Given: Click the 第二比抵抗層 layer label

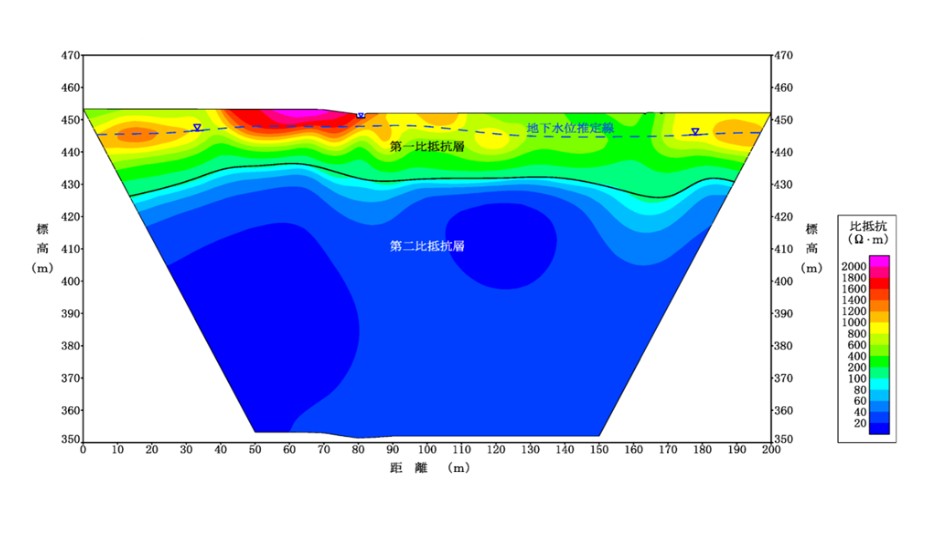Looking at the screenshot, I should tap(427, 245).
